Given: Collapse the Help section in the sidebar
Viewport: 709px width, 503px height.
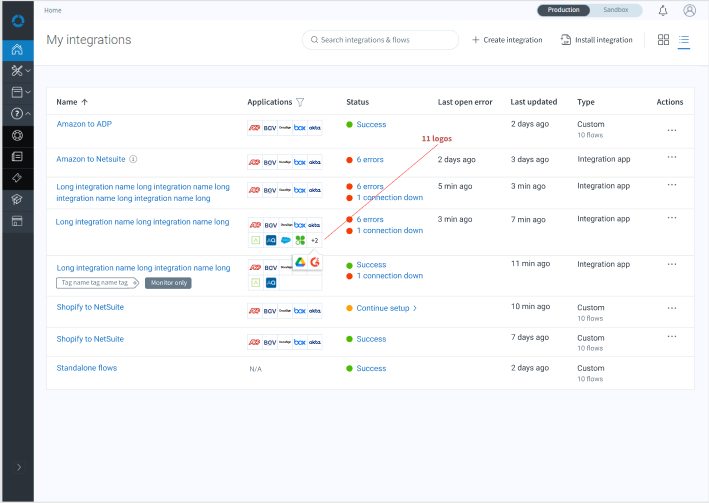Looking at the screenshot, I should (x=17, y=114).
